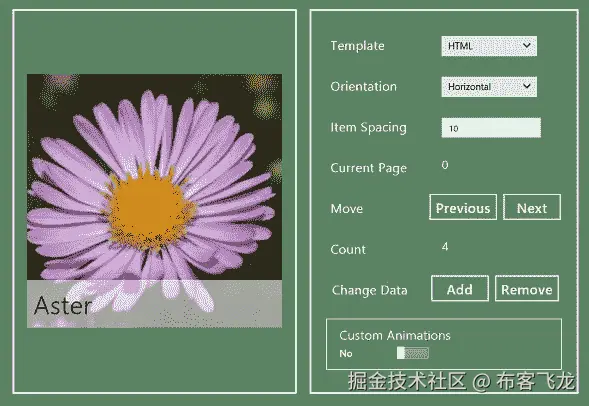Click the Item Spacing input field
Viewport: 589px width, 406px height.
(x=491, y=128)
